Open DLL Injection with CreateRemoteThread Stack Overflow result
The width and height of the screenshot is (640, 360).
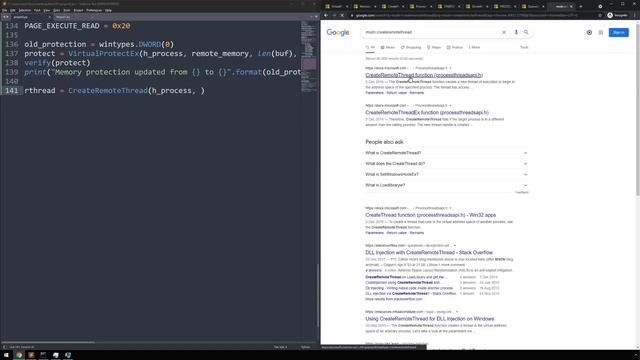[x=429, y=253]
